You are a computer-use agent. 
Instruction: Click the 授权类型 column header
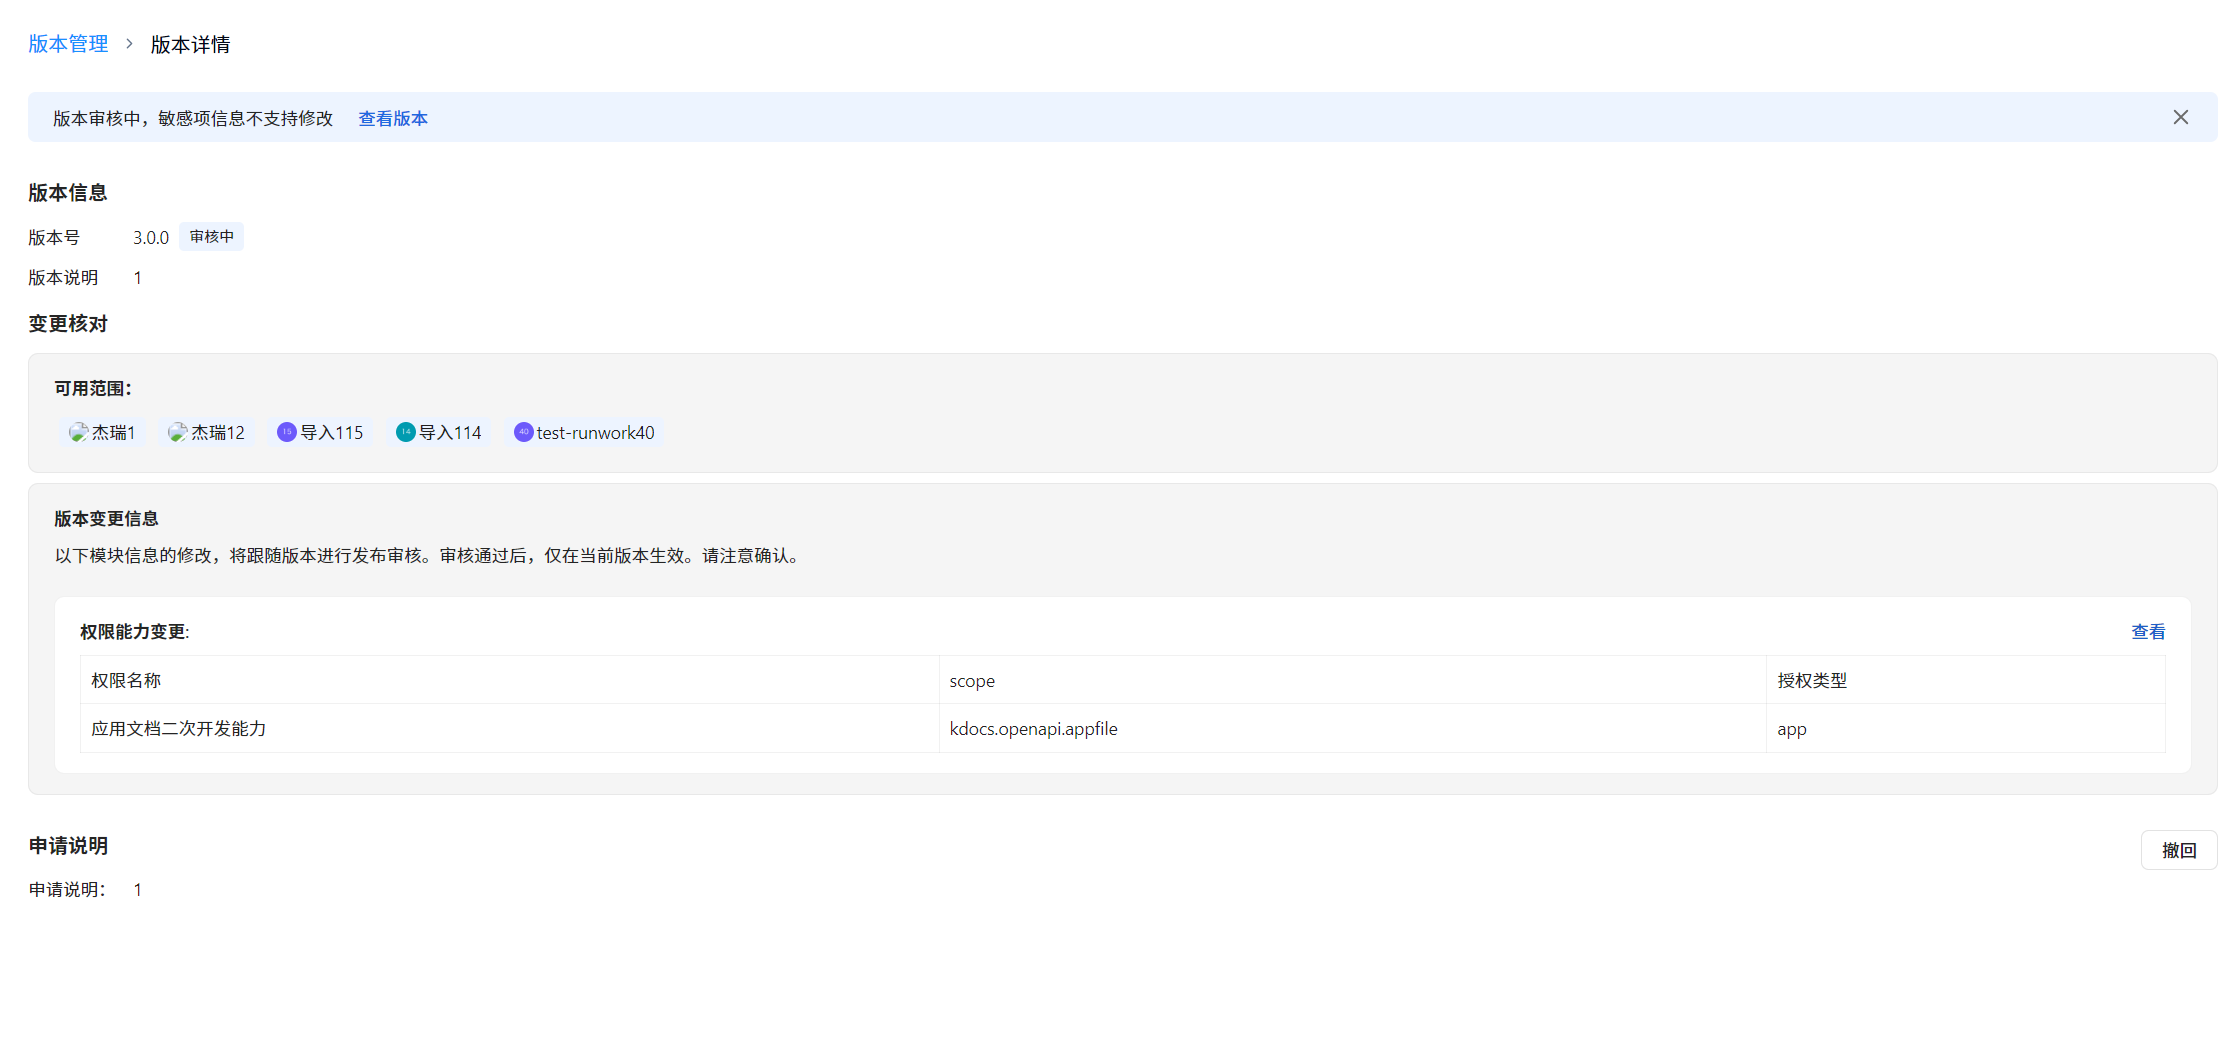tap(1811, 681)
